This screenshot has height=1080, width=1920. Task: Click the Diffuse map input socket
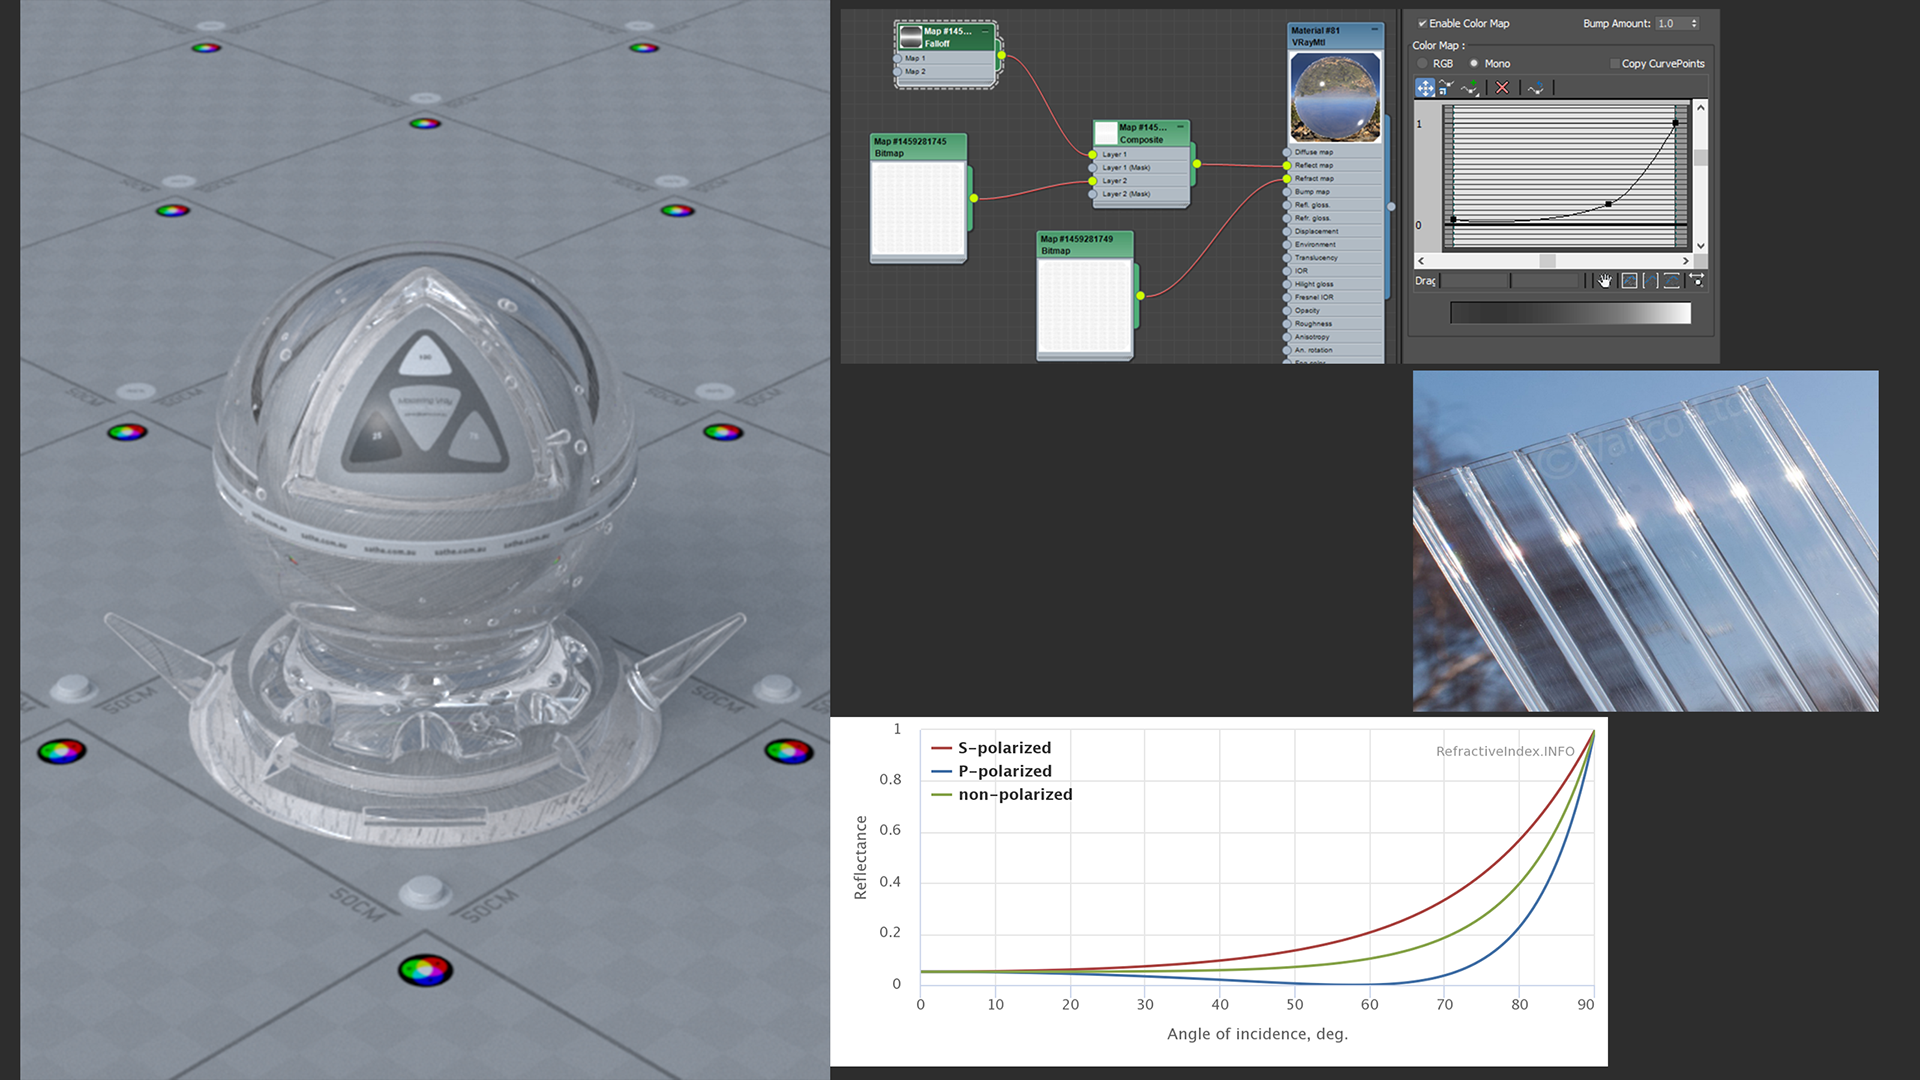click(x=1287, y=152)
